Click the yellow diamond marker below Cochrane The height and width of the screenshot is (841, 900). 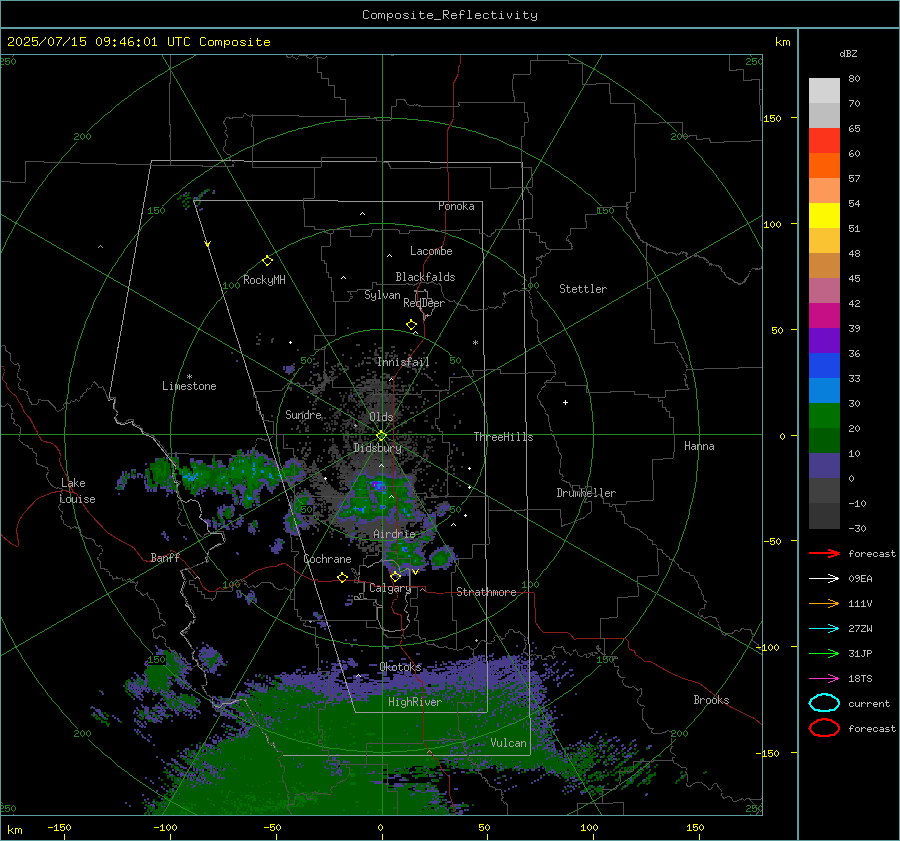pyautogui.click(x=342, y=578)
